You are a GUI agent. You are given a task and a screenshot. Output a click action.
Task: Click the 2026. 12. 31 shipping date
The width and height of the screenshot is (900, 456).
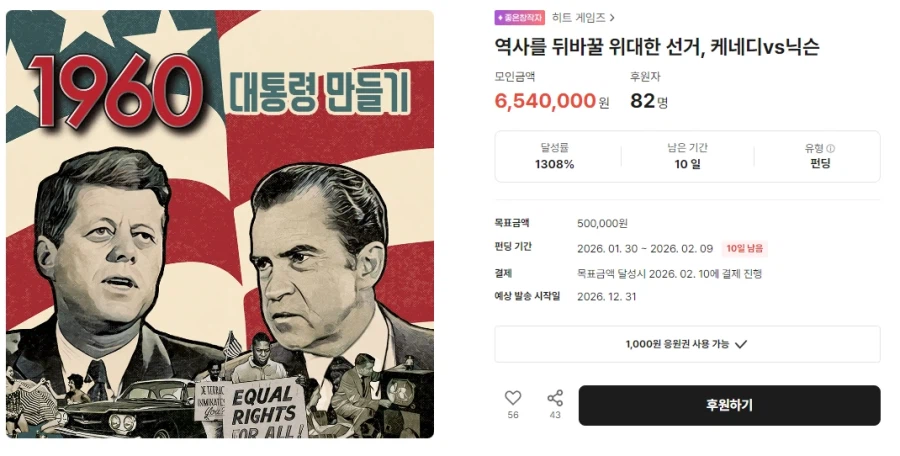click(x=607, y=297)
